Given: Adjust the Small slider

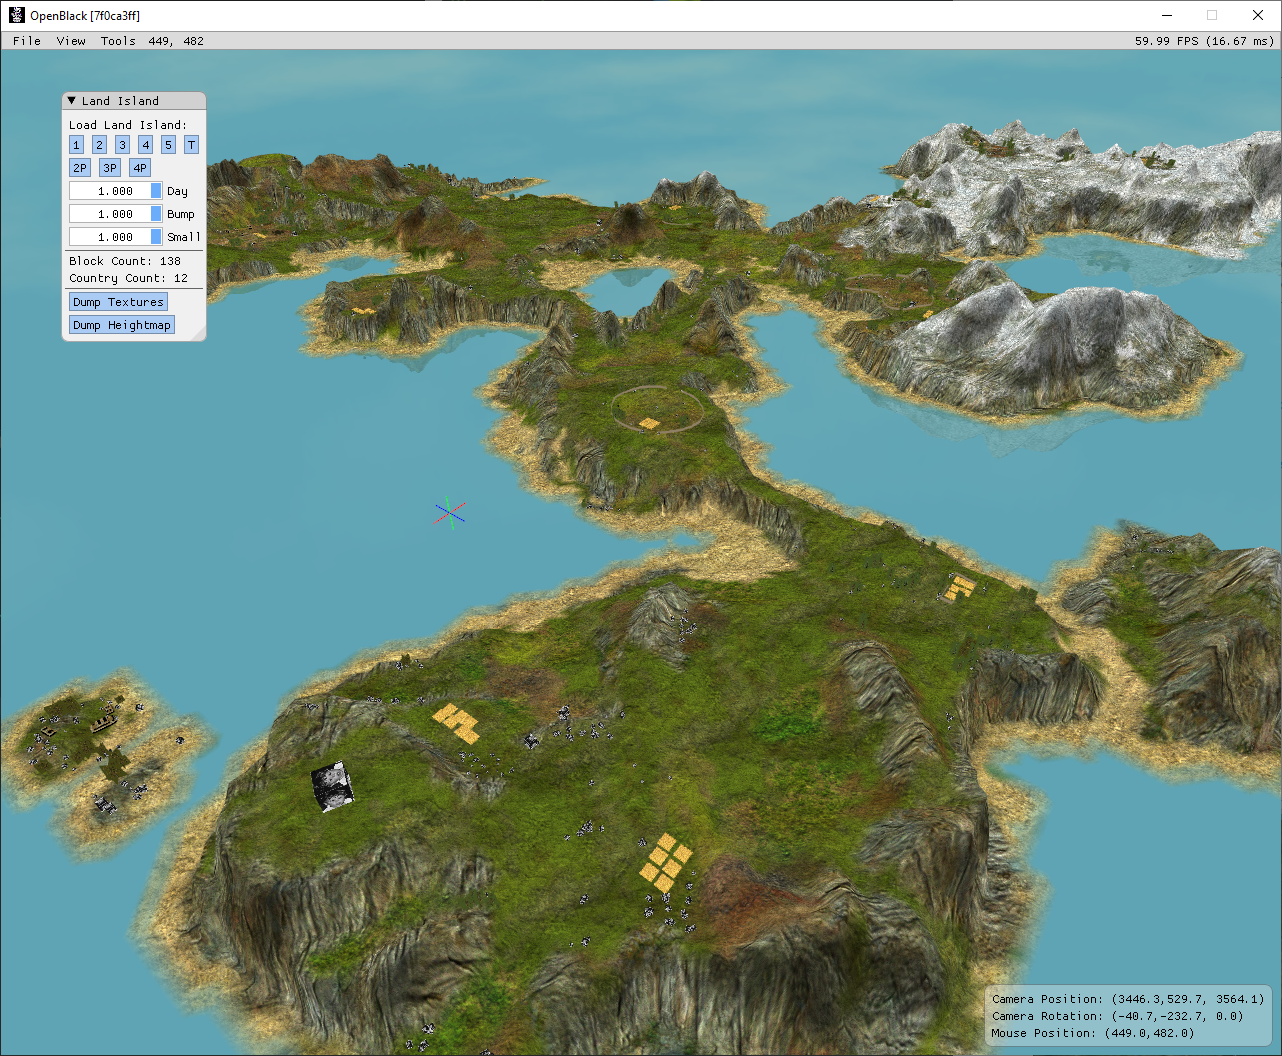Looking at the screenshot, I should (x=116, y=237).
